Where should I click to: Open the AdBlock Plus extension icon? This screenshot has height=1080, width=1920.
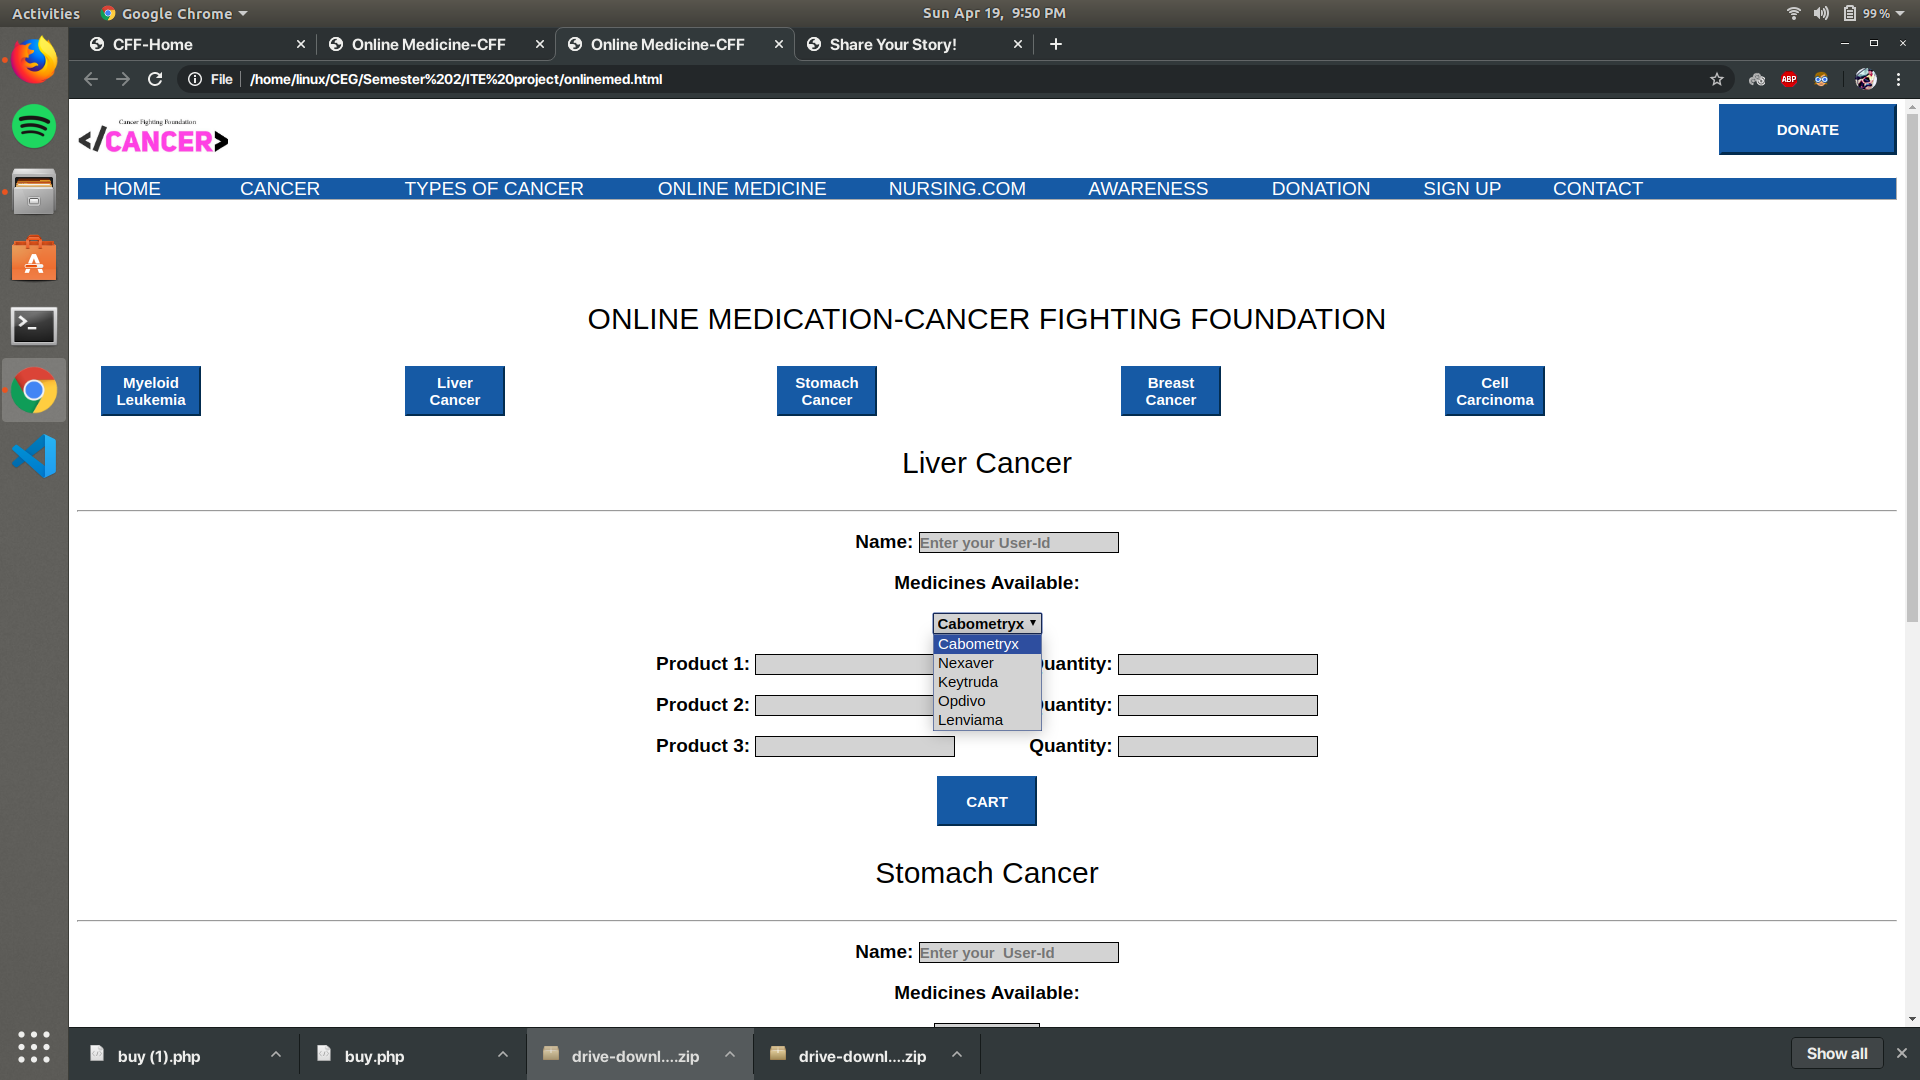[x=1789, y=79]
